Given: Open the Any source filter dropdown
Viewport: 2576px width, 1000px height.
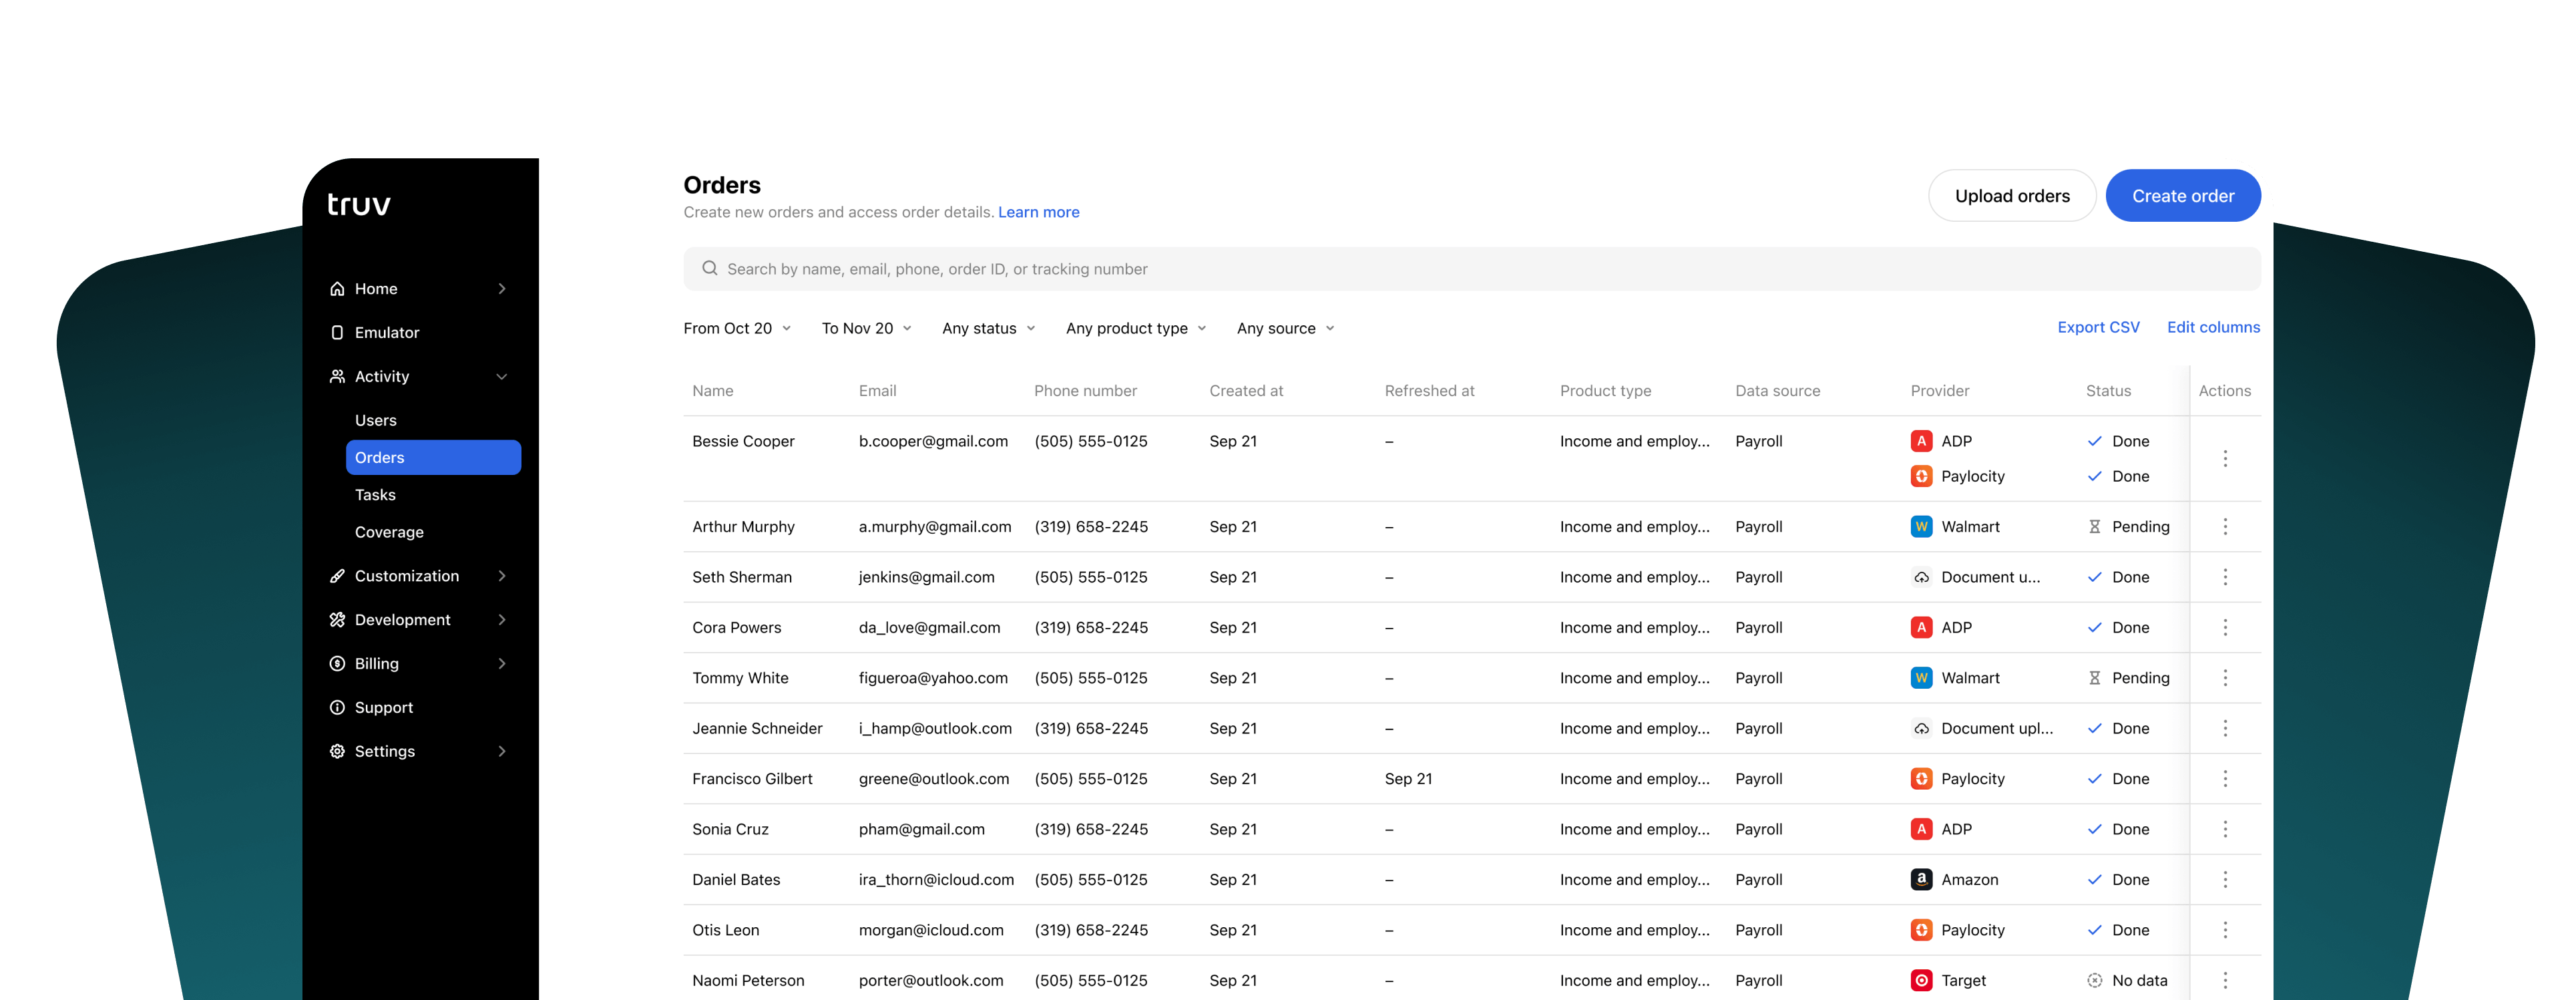Looking at the screenshot, I should (x=1284, y=328).
